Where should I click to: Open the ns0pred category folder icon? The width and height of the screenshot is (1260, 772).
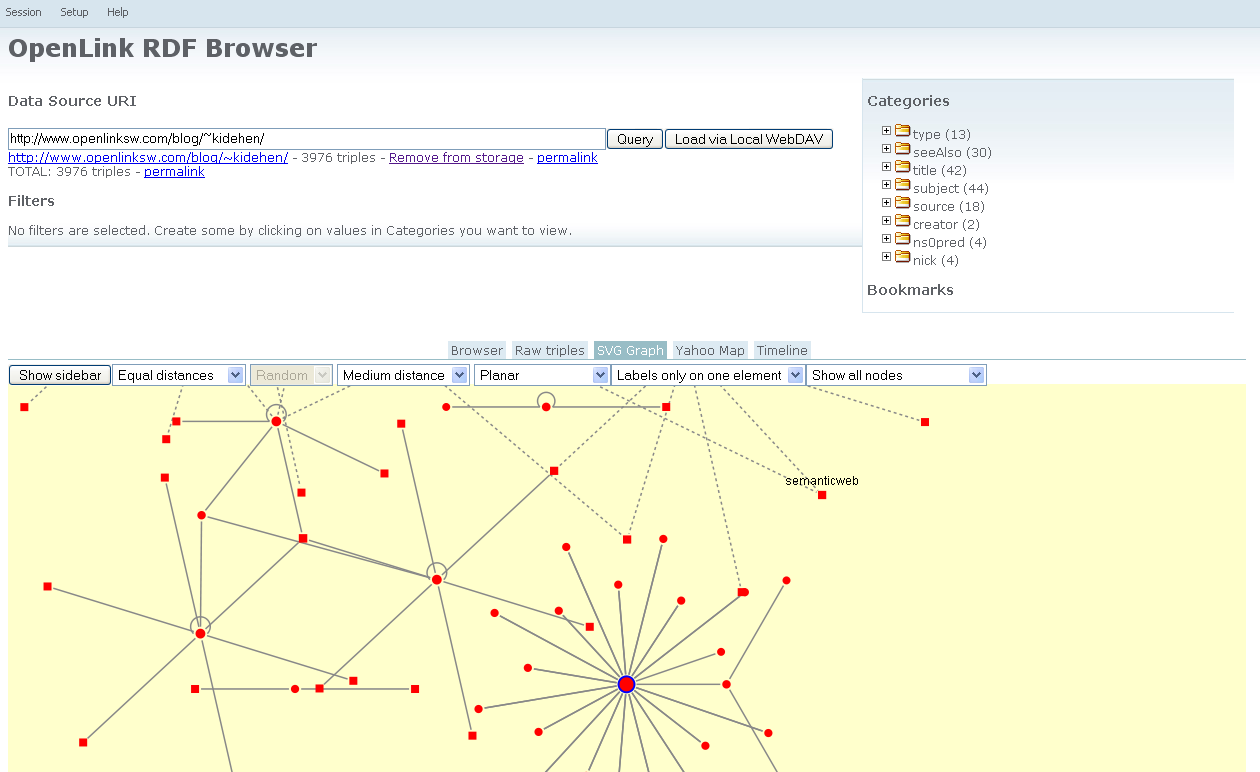point(902,239)
